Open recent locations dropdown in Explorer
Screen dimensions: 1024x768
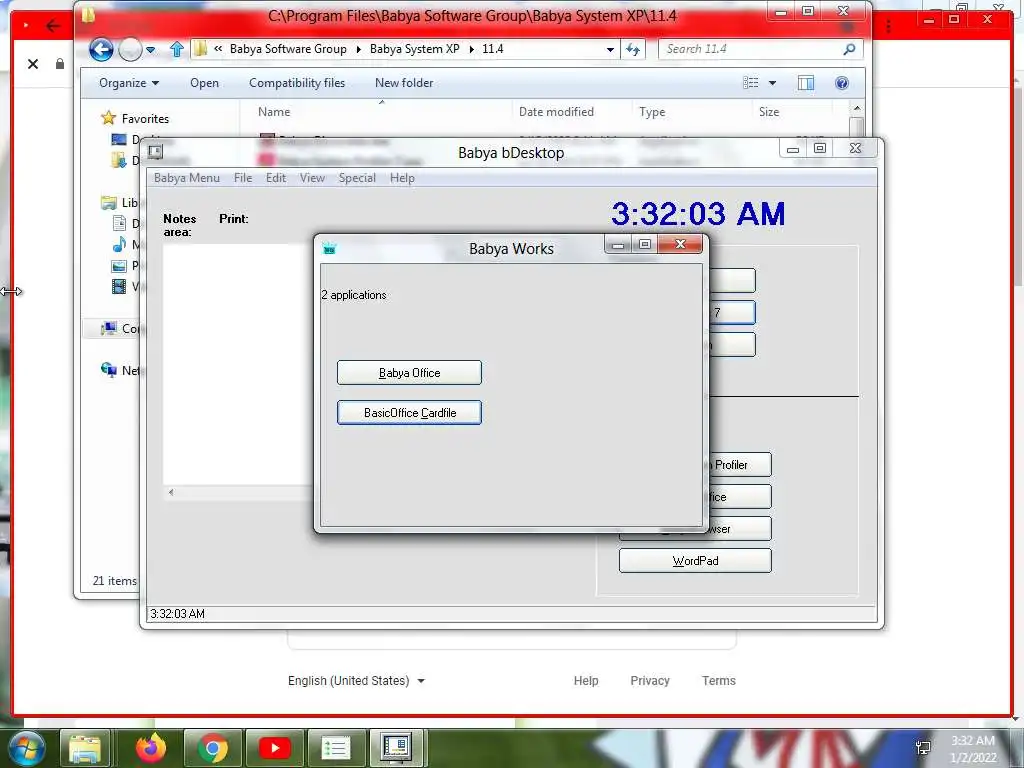point(151,50)
